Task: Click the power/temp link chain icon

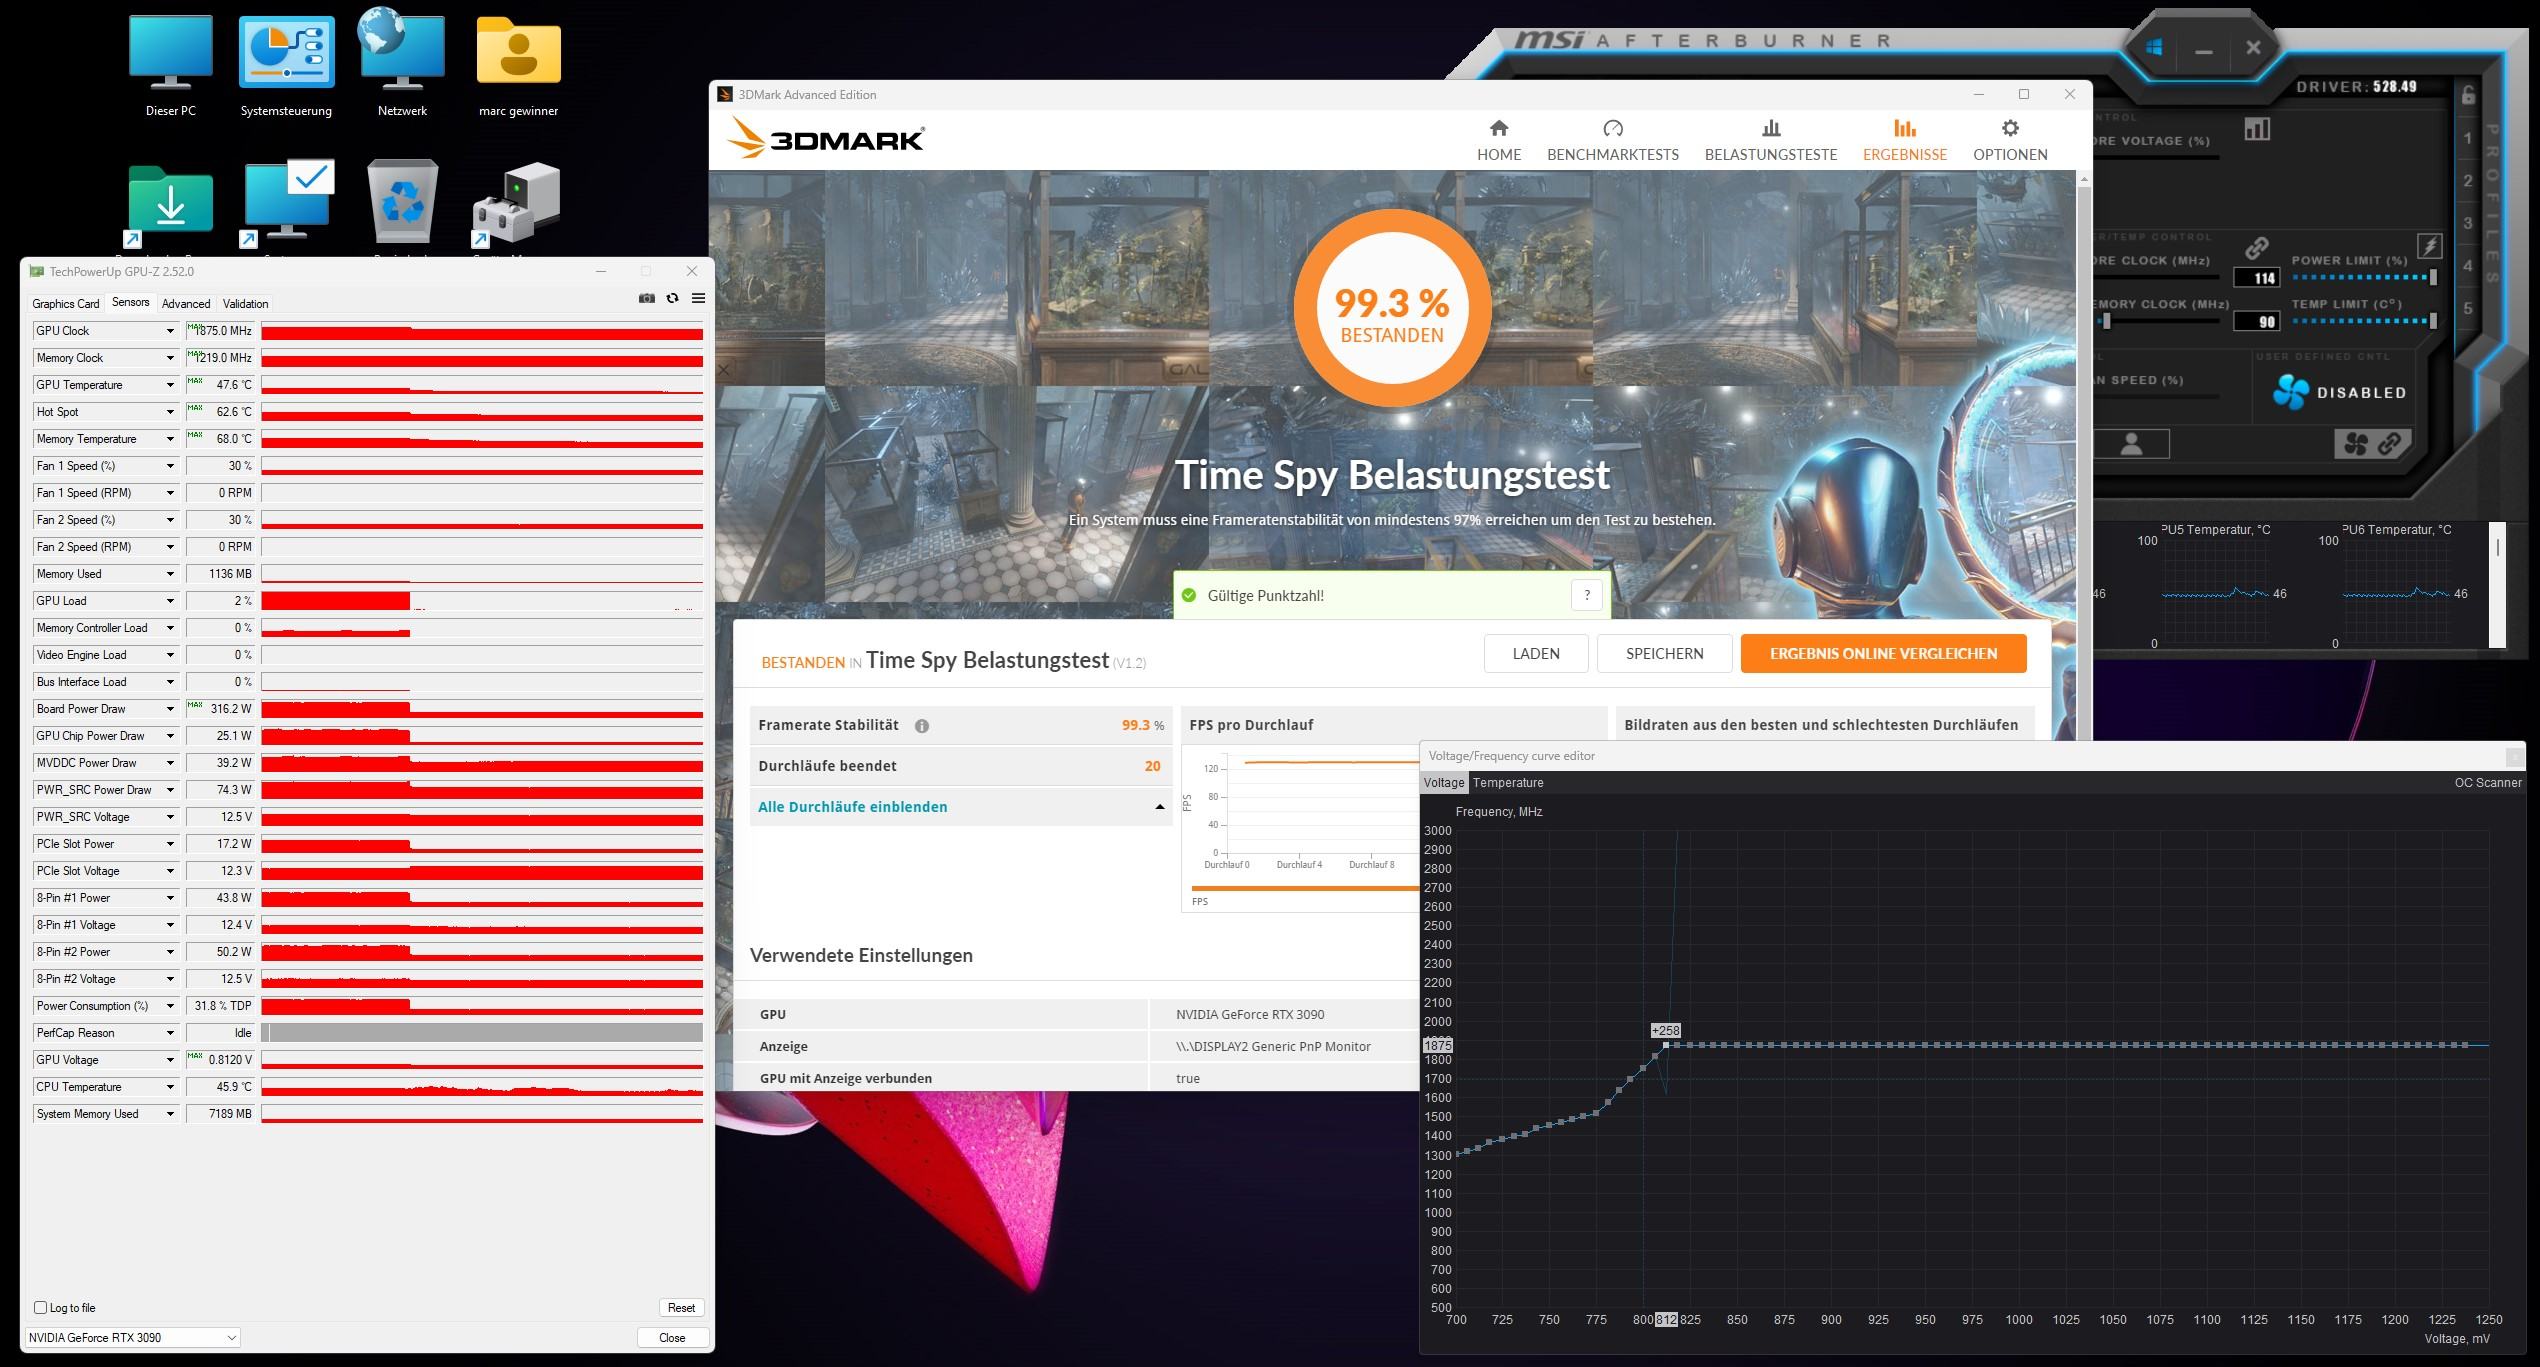Action: [x=2256, y=248]
